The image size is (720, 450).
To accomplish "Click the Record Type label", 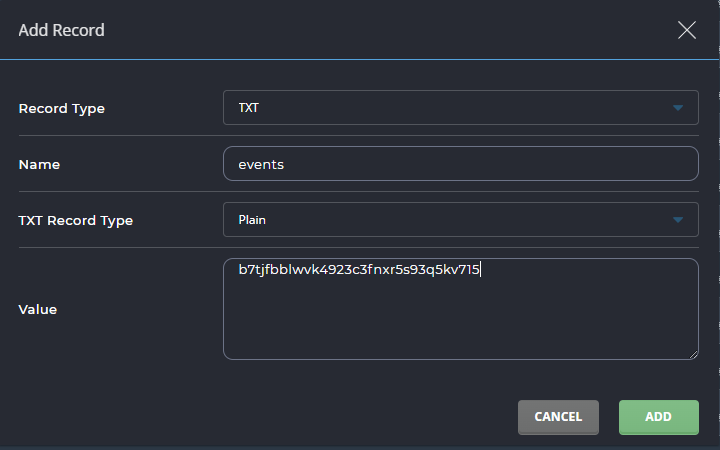I will 62,108.
